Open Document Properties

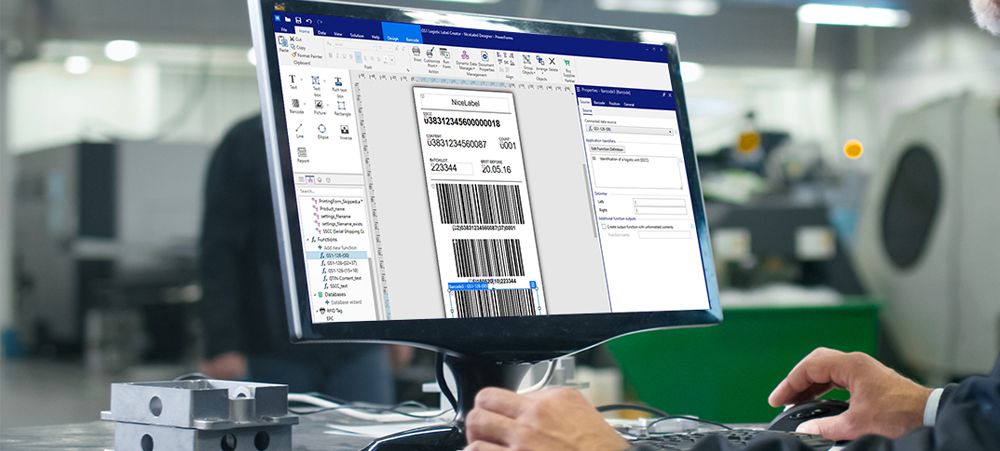[486, 61]
